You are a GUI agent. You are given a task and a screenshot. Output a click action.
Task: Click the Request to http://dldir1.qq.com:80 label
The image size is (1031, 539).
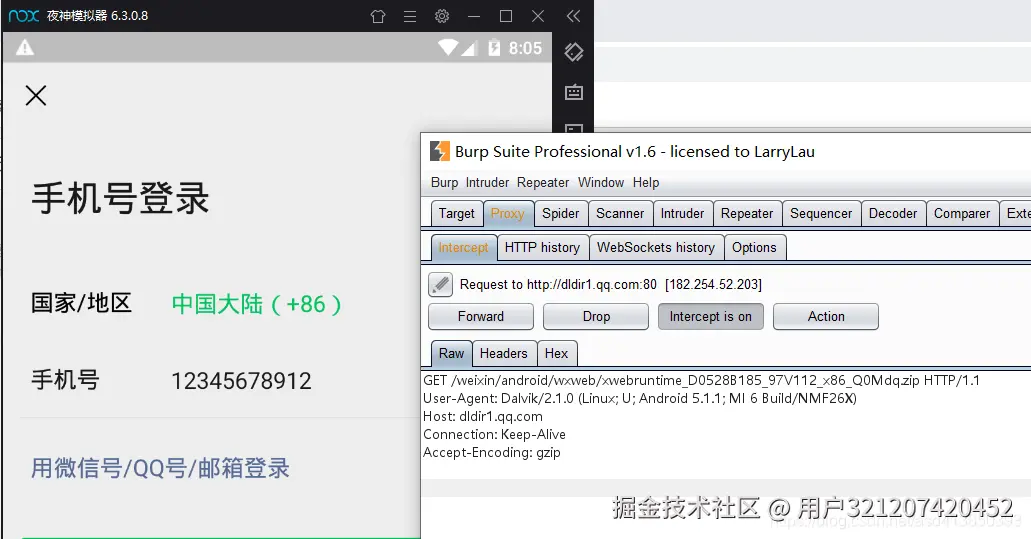click(558, 285)
